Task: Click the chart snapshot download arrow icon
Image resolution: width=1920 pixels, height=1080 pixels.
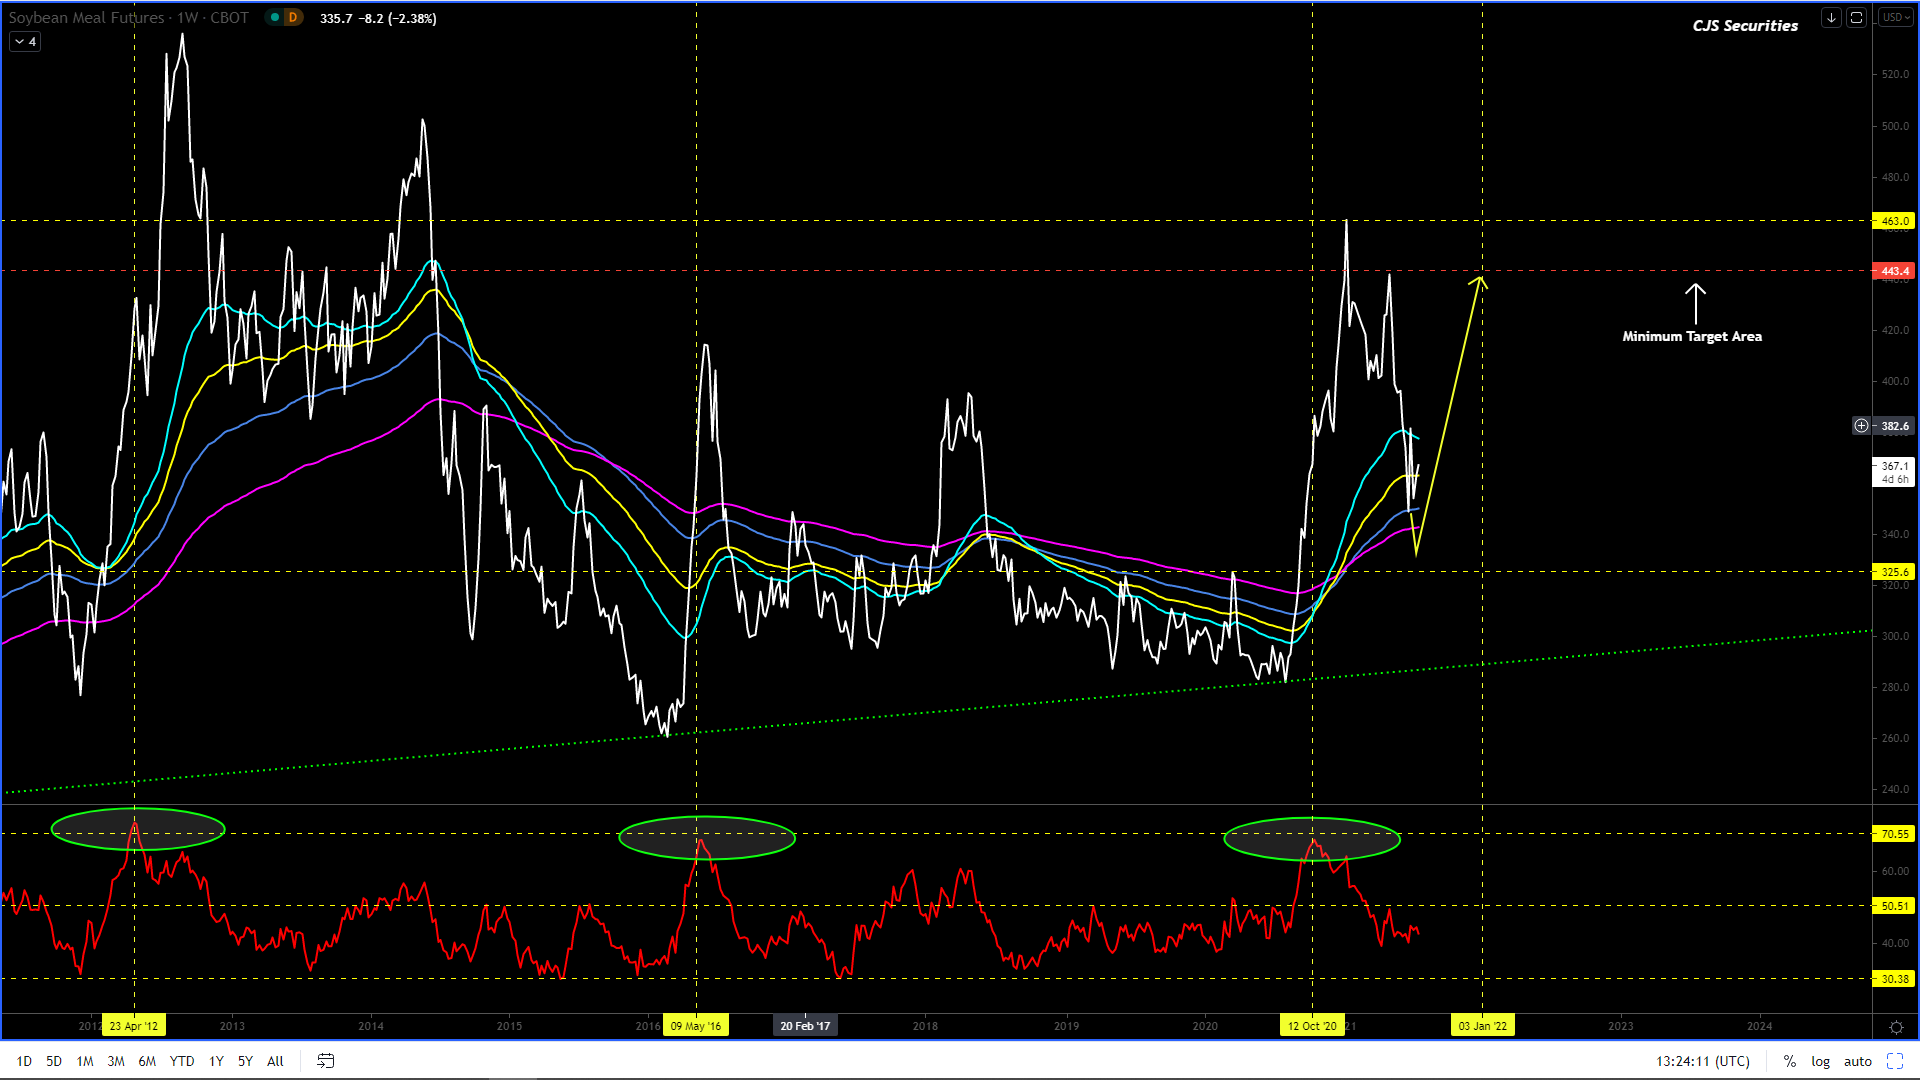Action: pyautogui.click(x=1831, y=18)
